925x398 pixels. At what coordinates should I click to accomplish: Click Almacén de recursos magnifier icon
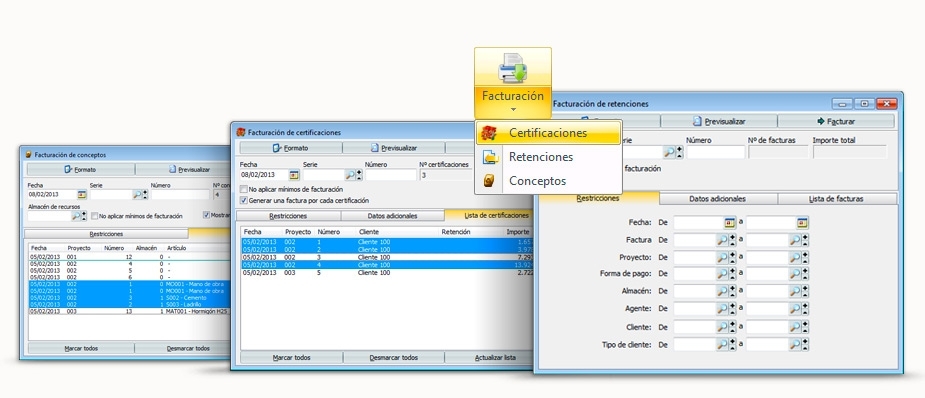[76, 216]
